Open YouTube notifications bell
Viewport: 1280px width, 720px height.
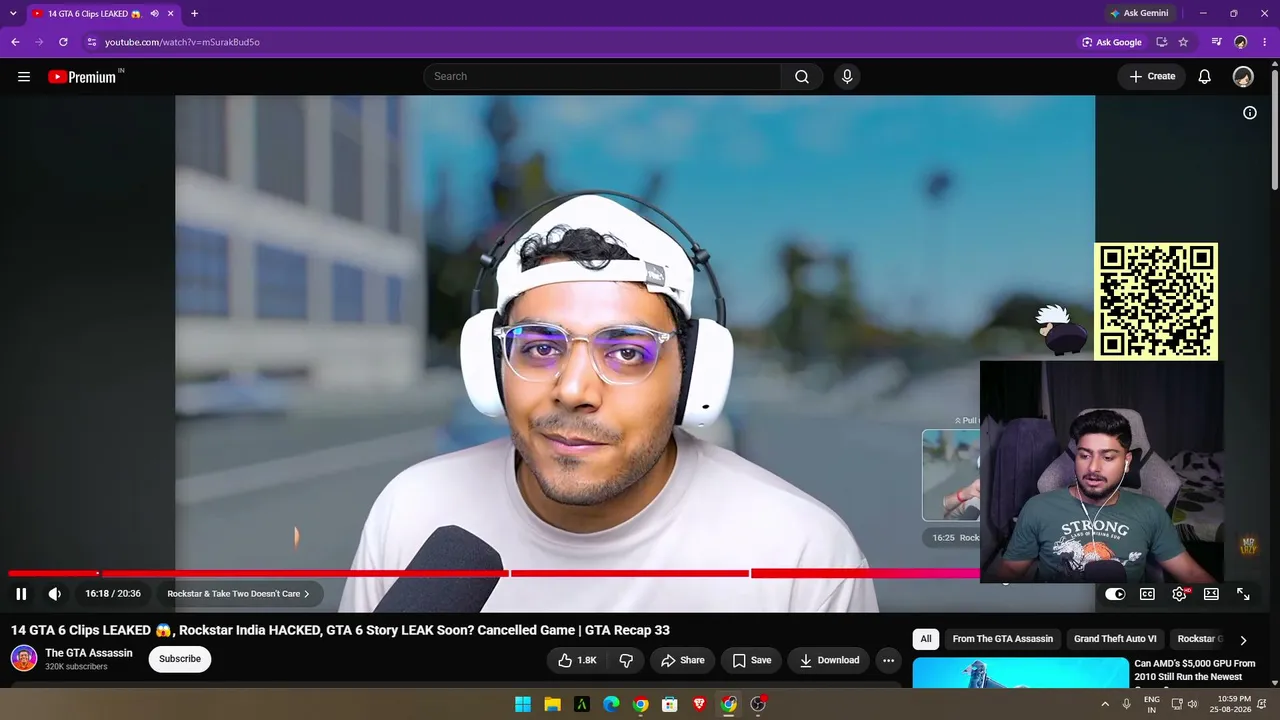(1205, 77)
